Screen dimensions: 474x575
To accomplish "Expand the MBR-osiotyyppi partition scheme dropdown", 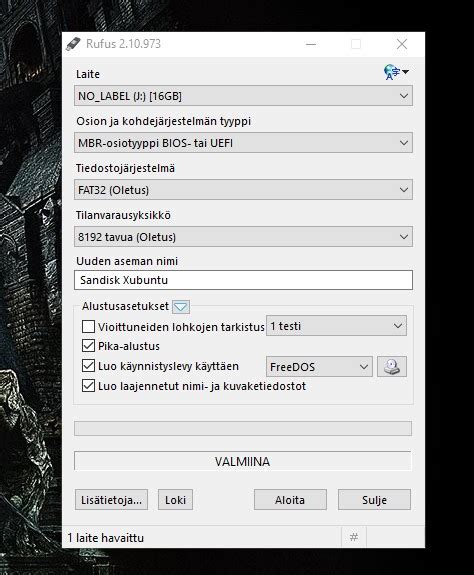I will coord(243,143).
